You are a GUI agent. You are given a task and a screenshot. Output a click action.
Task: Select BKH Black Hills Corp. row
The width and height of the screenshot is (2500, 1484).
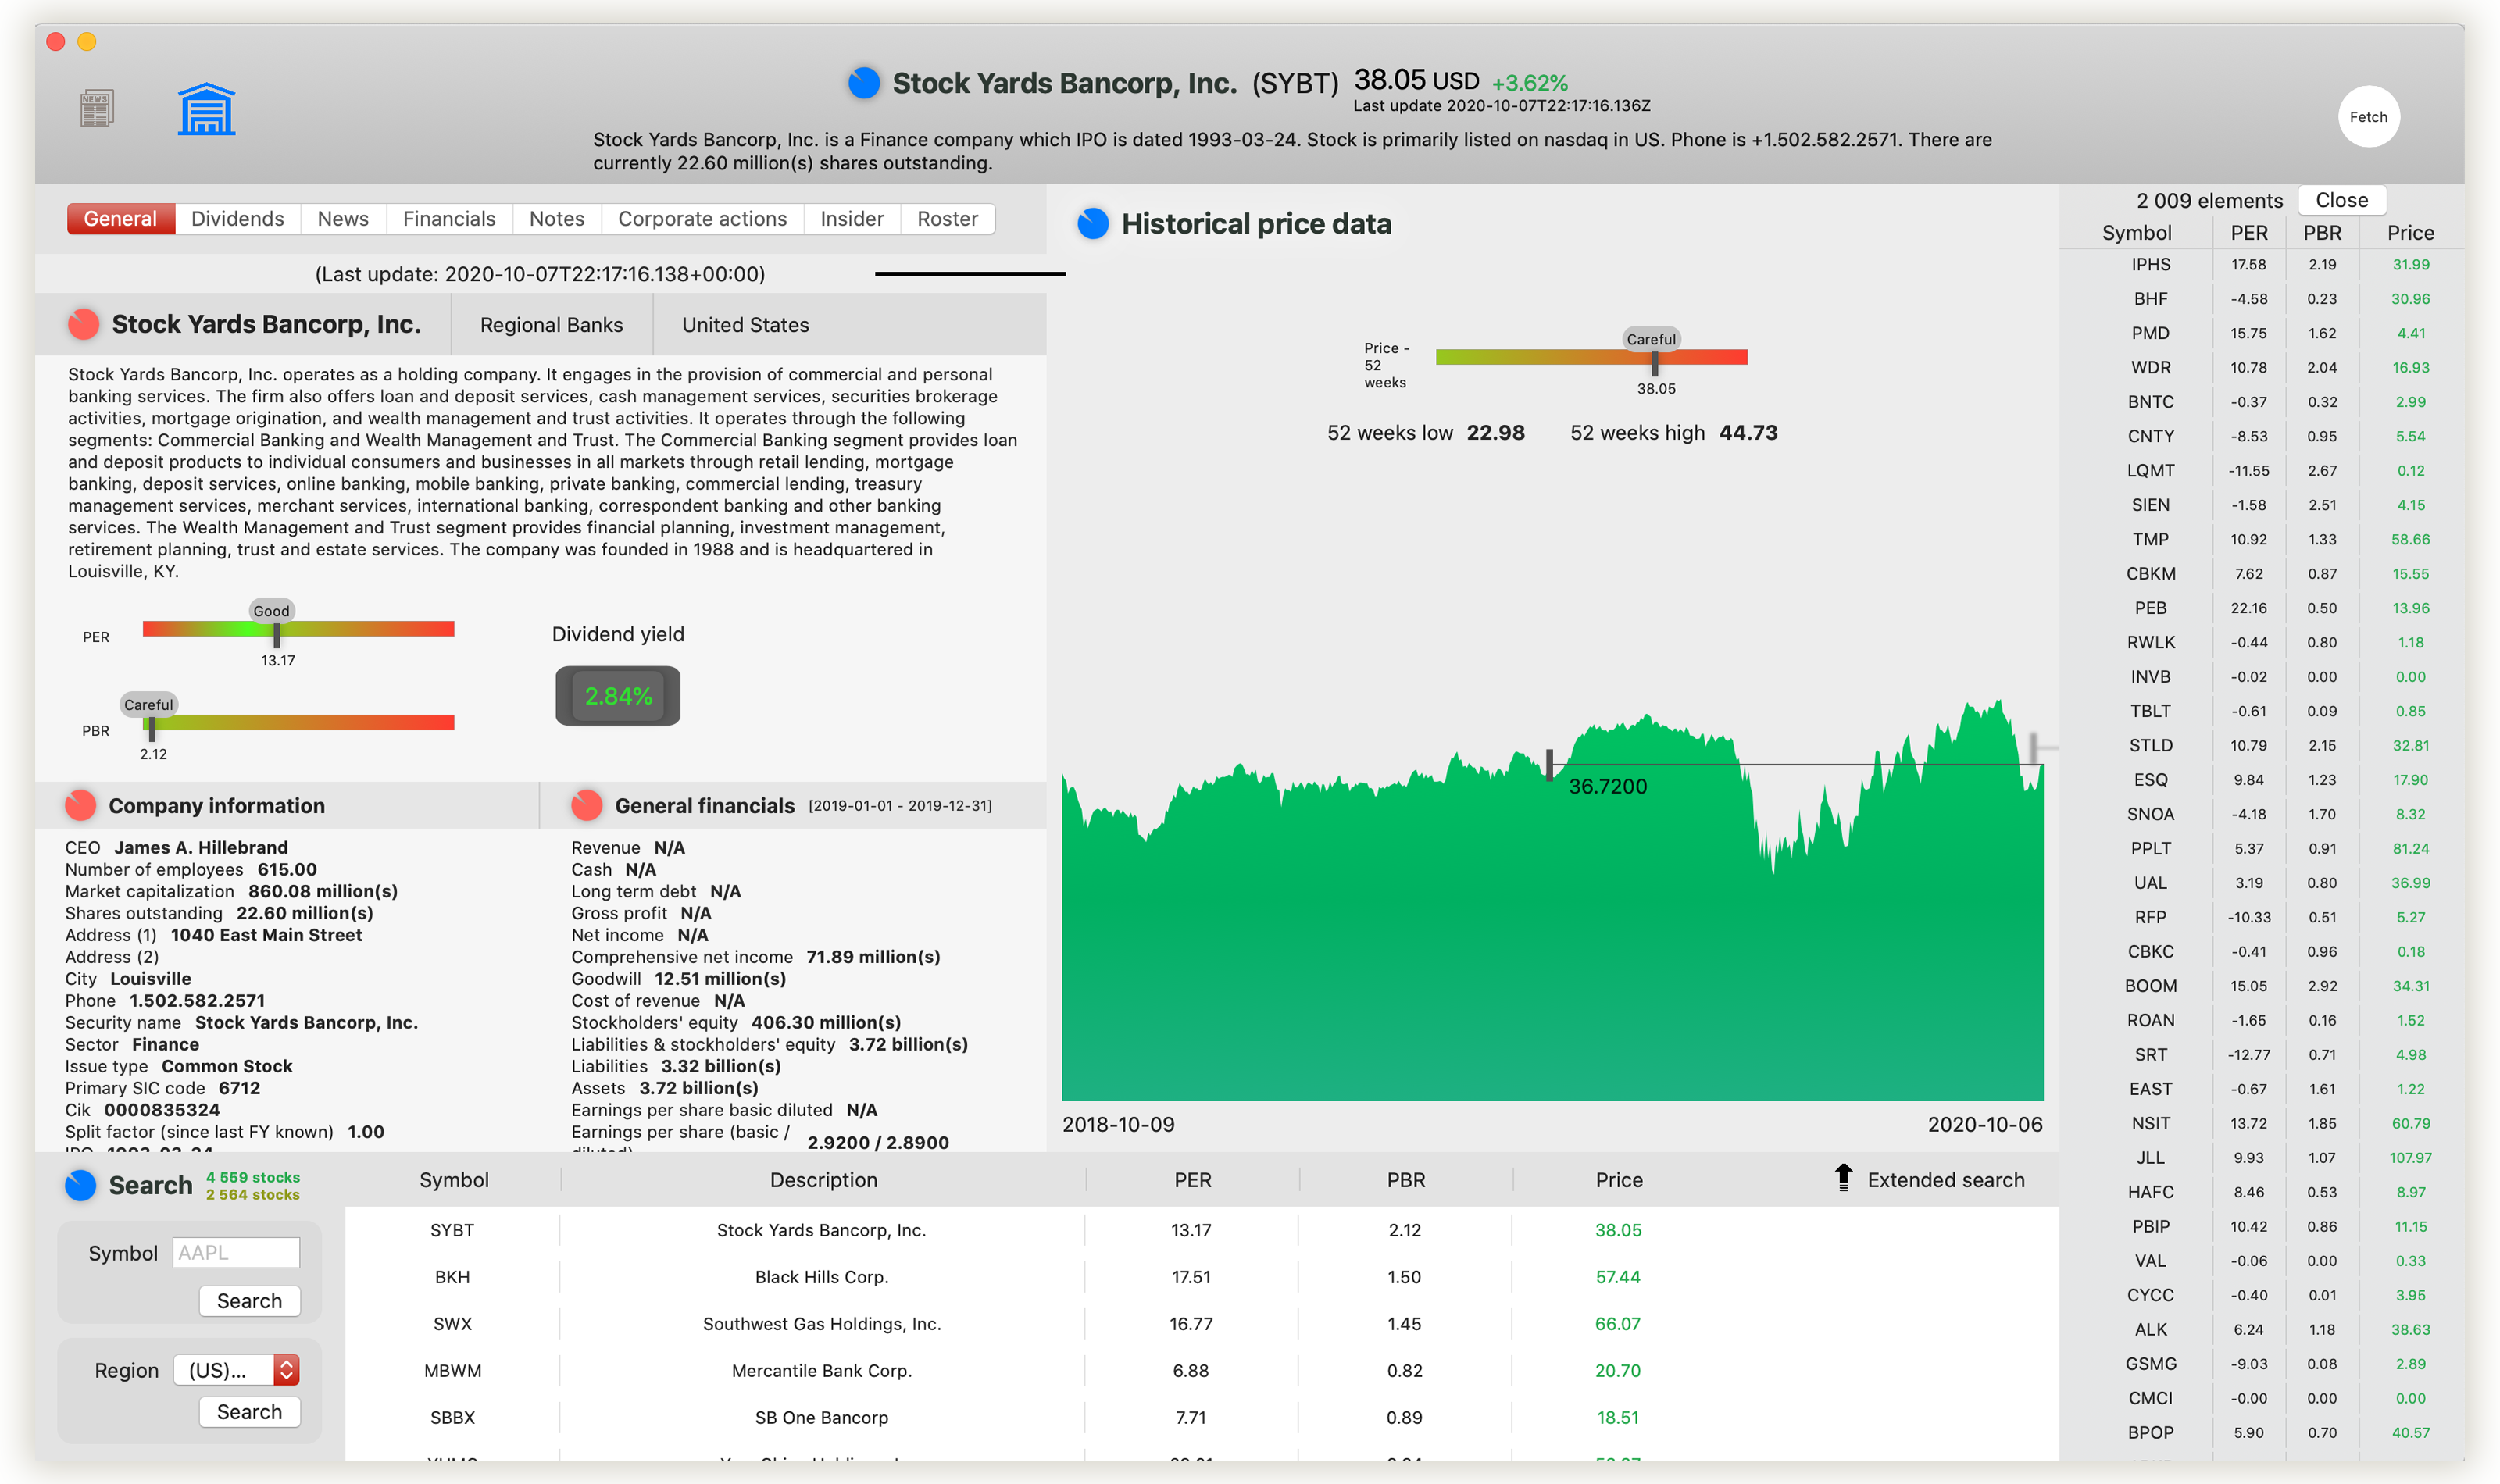click(820, 1277)
